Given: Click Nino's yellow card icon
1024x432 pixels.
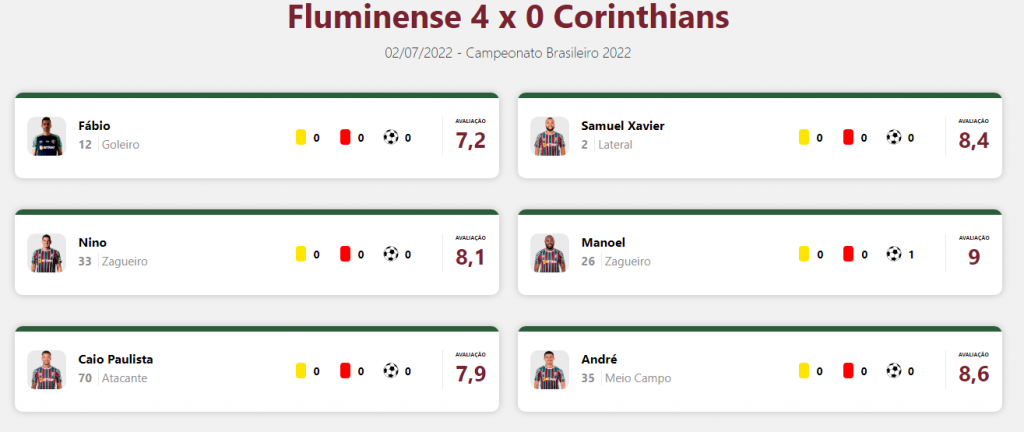Looking at the screenshot, I should click(301, 254).
